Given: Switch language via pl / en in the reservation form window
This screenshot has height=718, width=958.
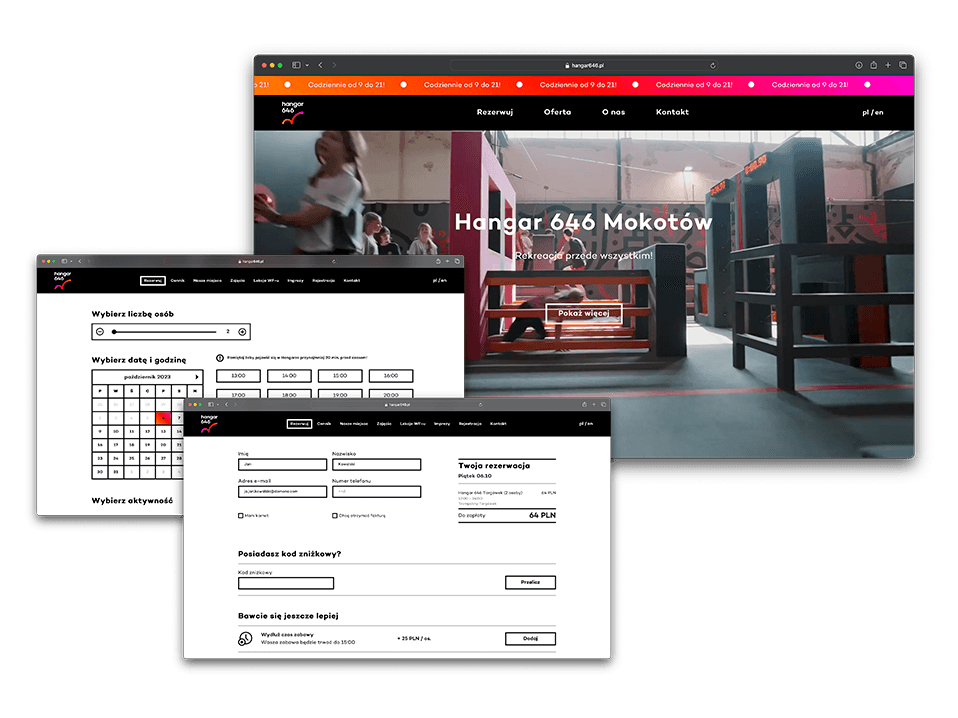Looking at the screenshot, I should [x=586, y=423].
